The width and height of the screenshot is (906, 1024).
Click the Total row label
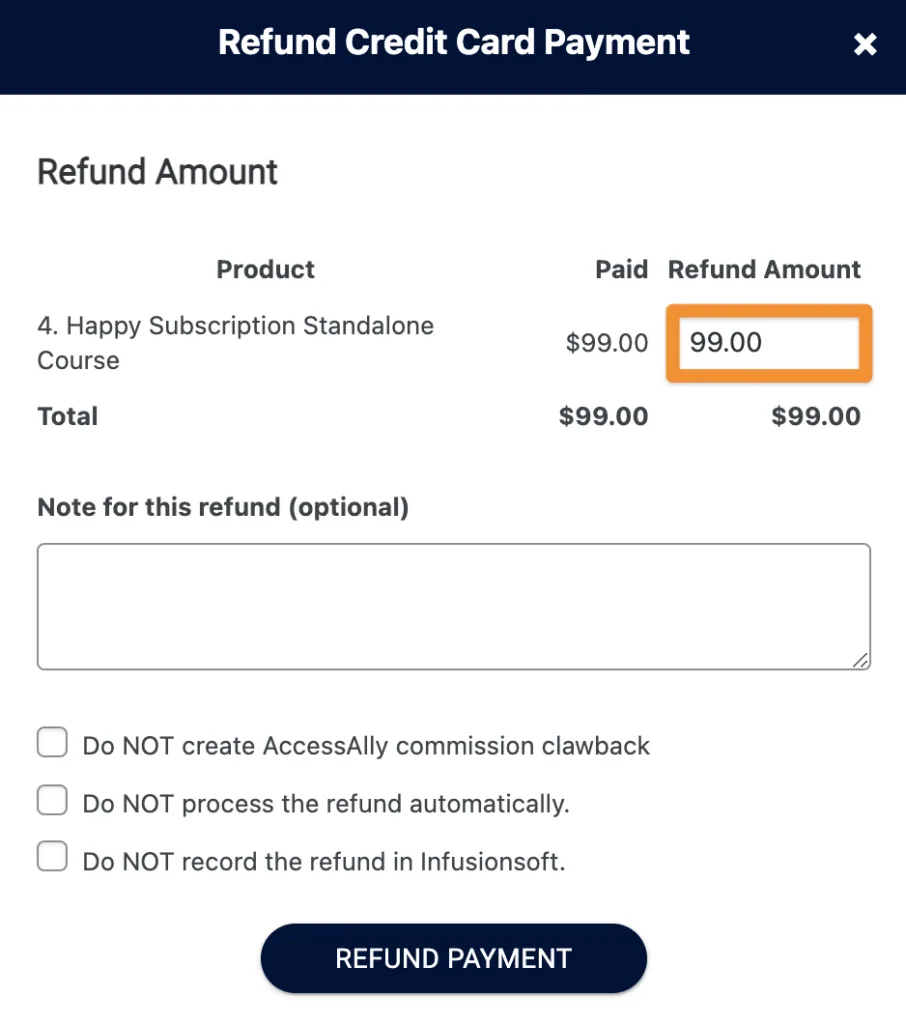pyautogui.click(x=67, y=416)
